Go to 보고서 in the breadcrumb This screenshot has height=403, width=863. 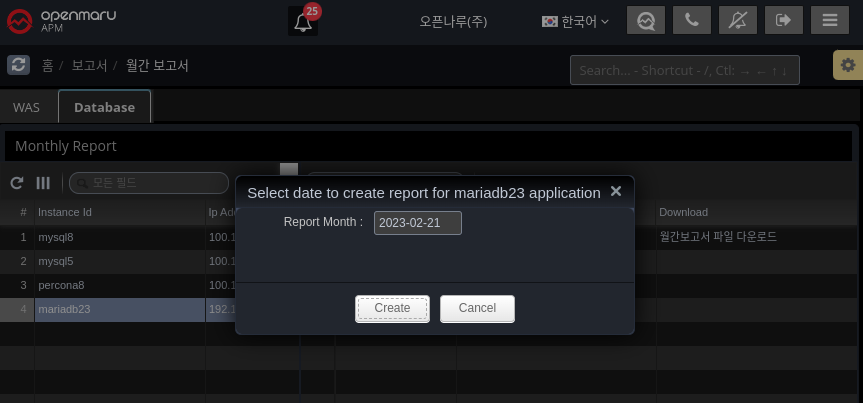pos(89,65)
